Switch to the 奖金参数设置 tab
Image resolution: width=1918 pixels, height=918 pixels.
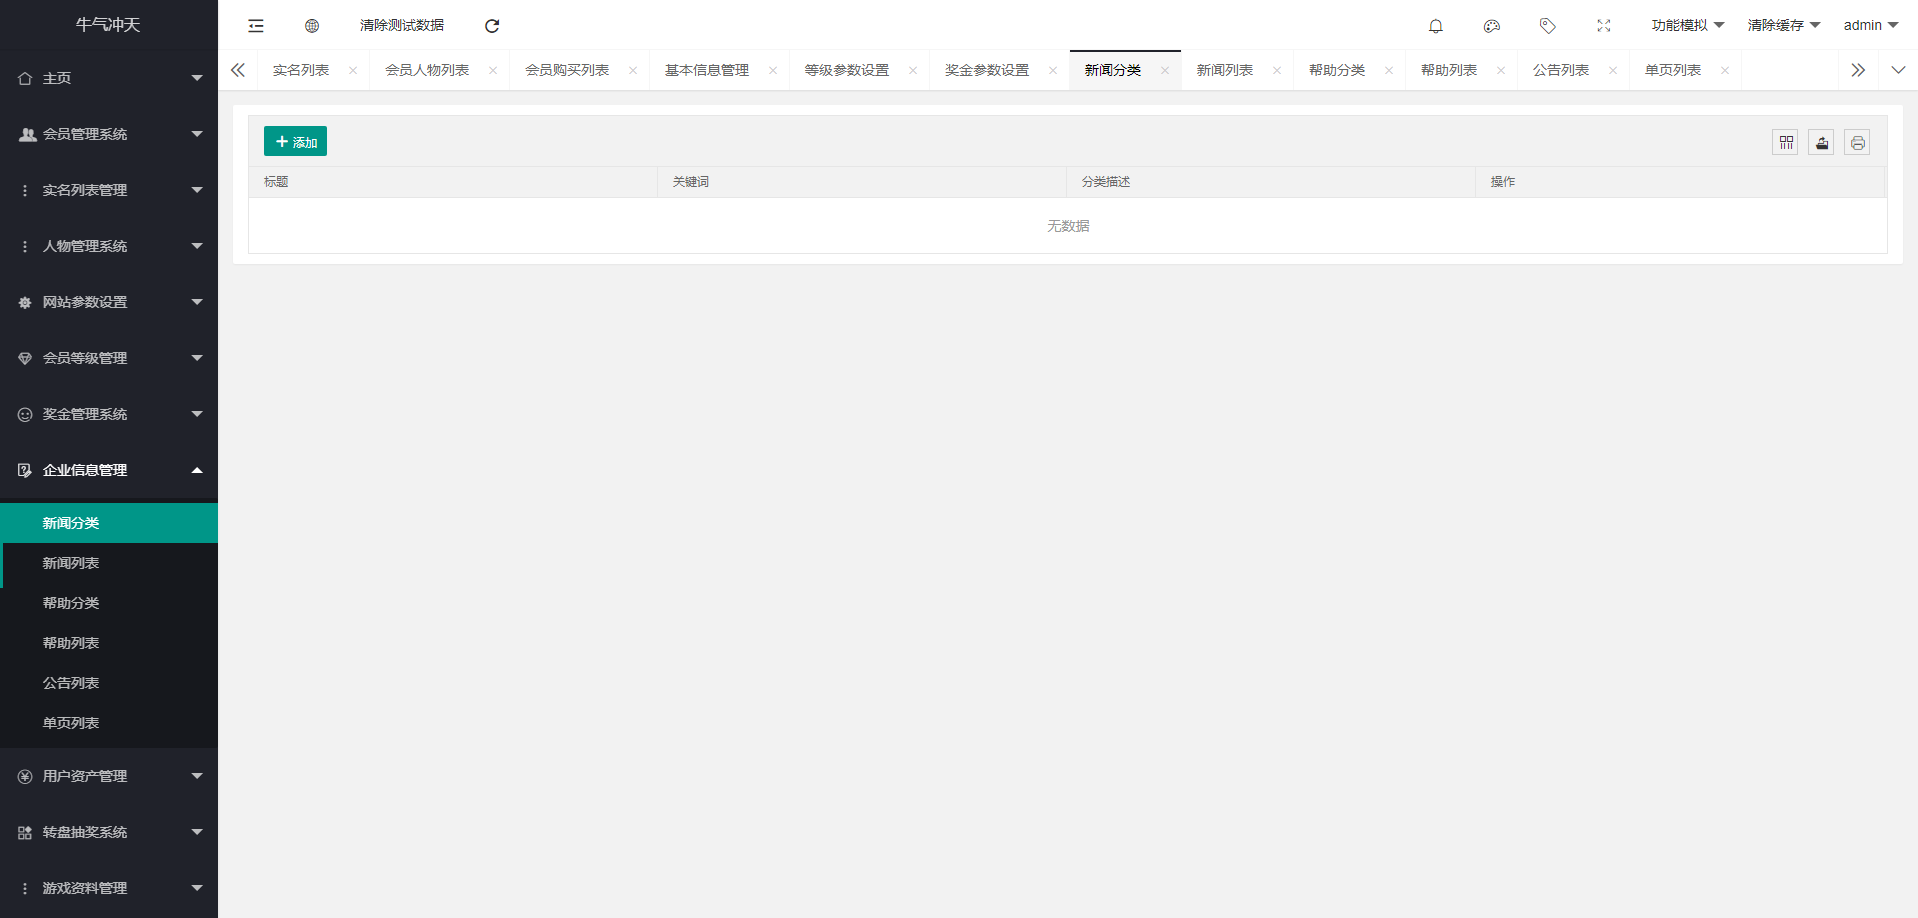tap(988, 70)
